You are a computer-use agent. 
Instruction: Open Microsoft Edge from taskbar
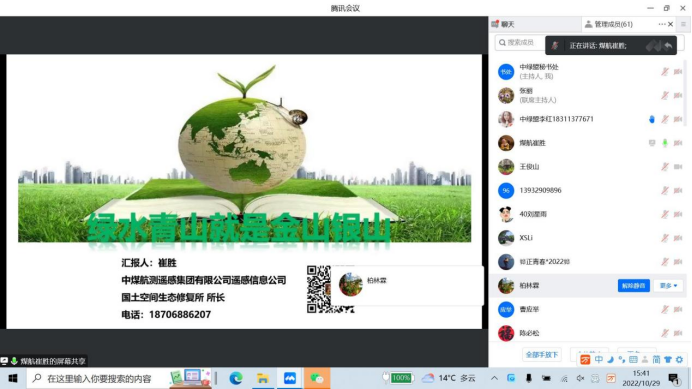[236, 378]
